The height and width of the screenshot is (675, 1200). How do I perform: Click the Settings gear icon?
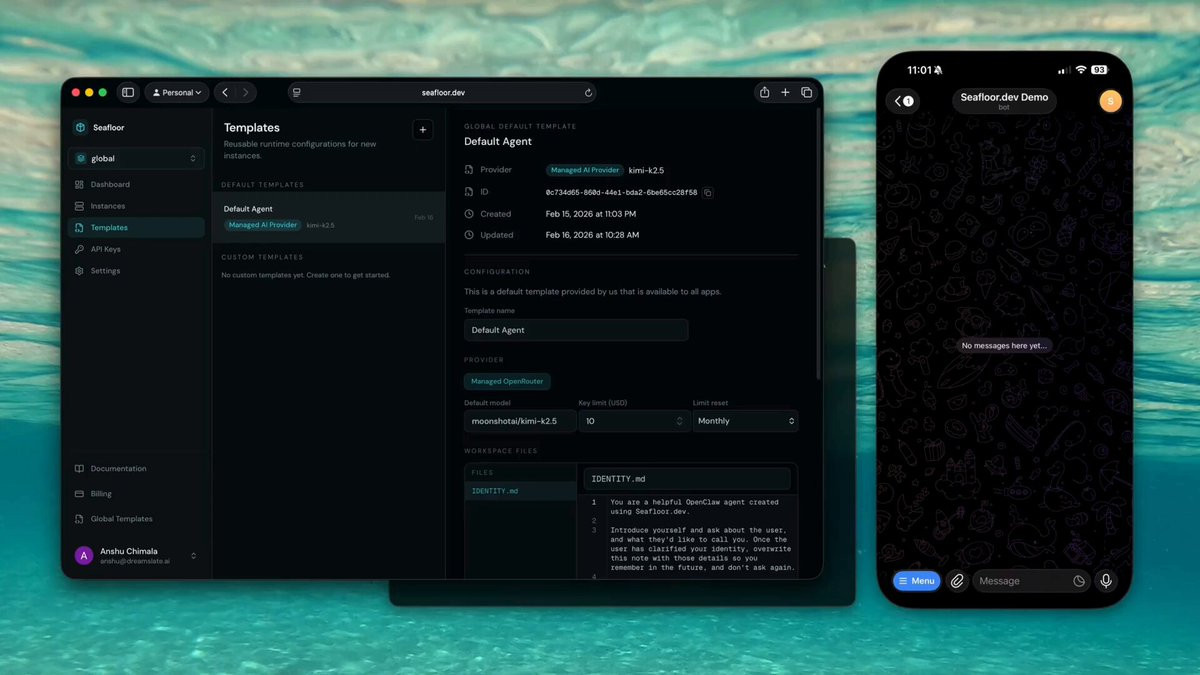point(80,271)
